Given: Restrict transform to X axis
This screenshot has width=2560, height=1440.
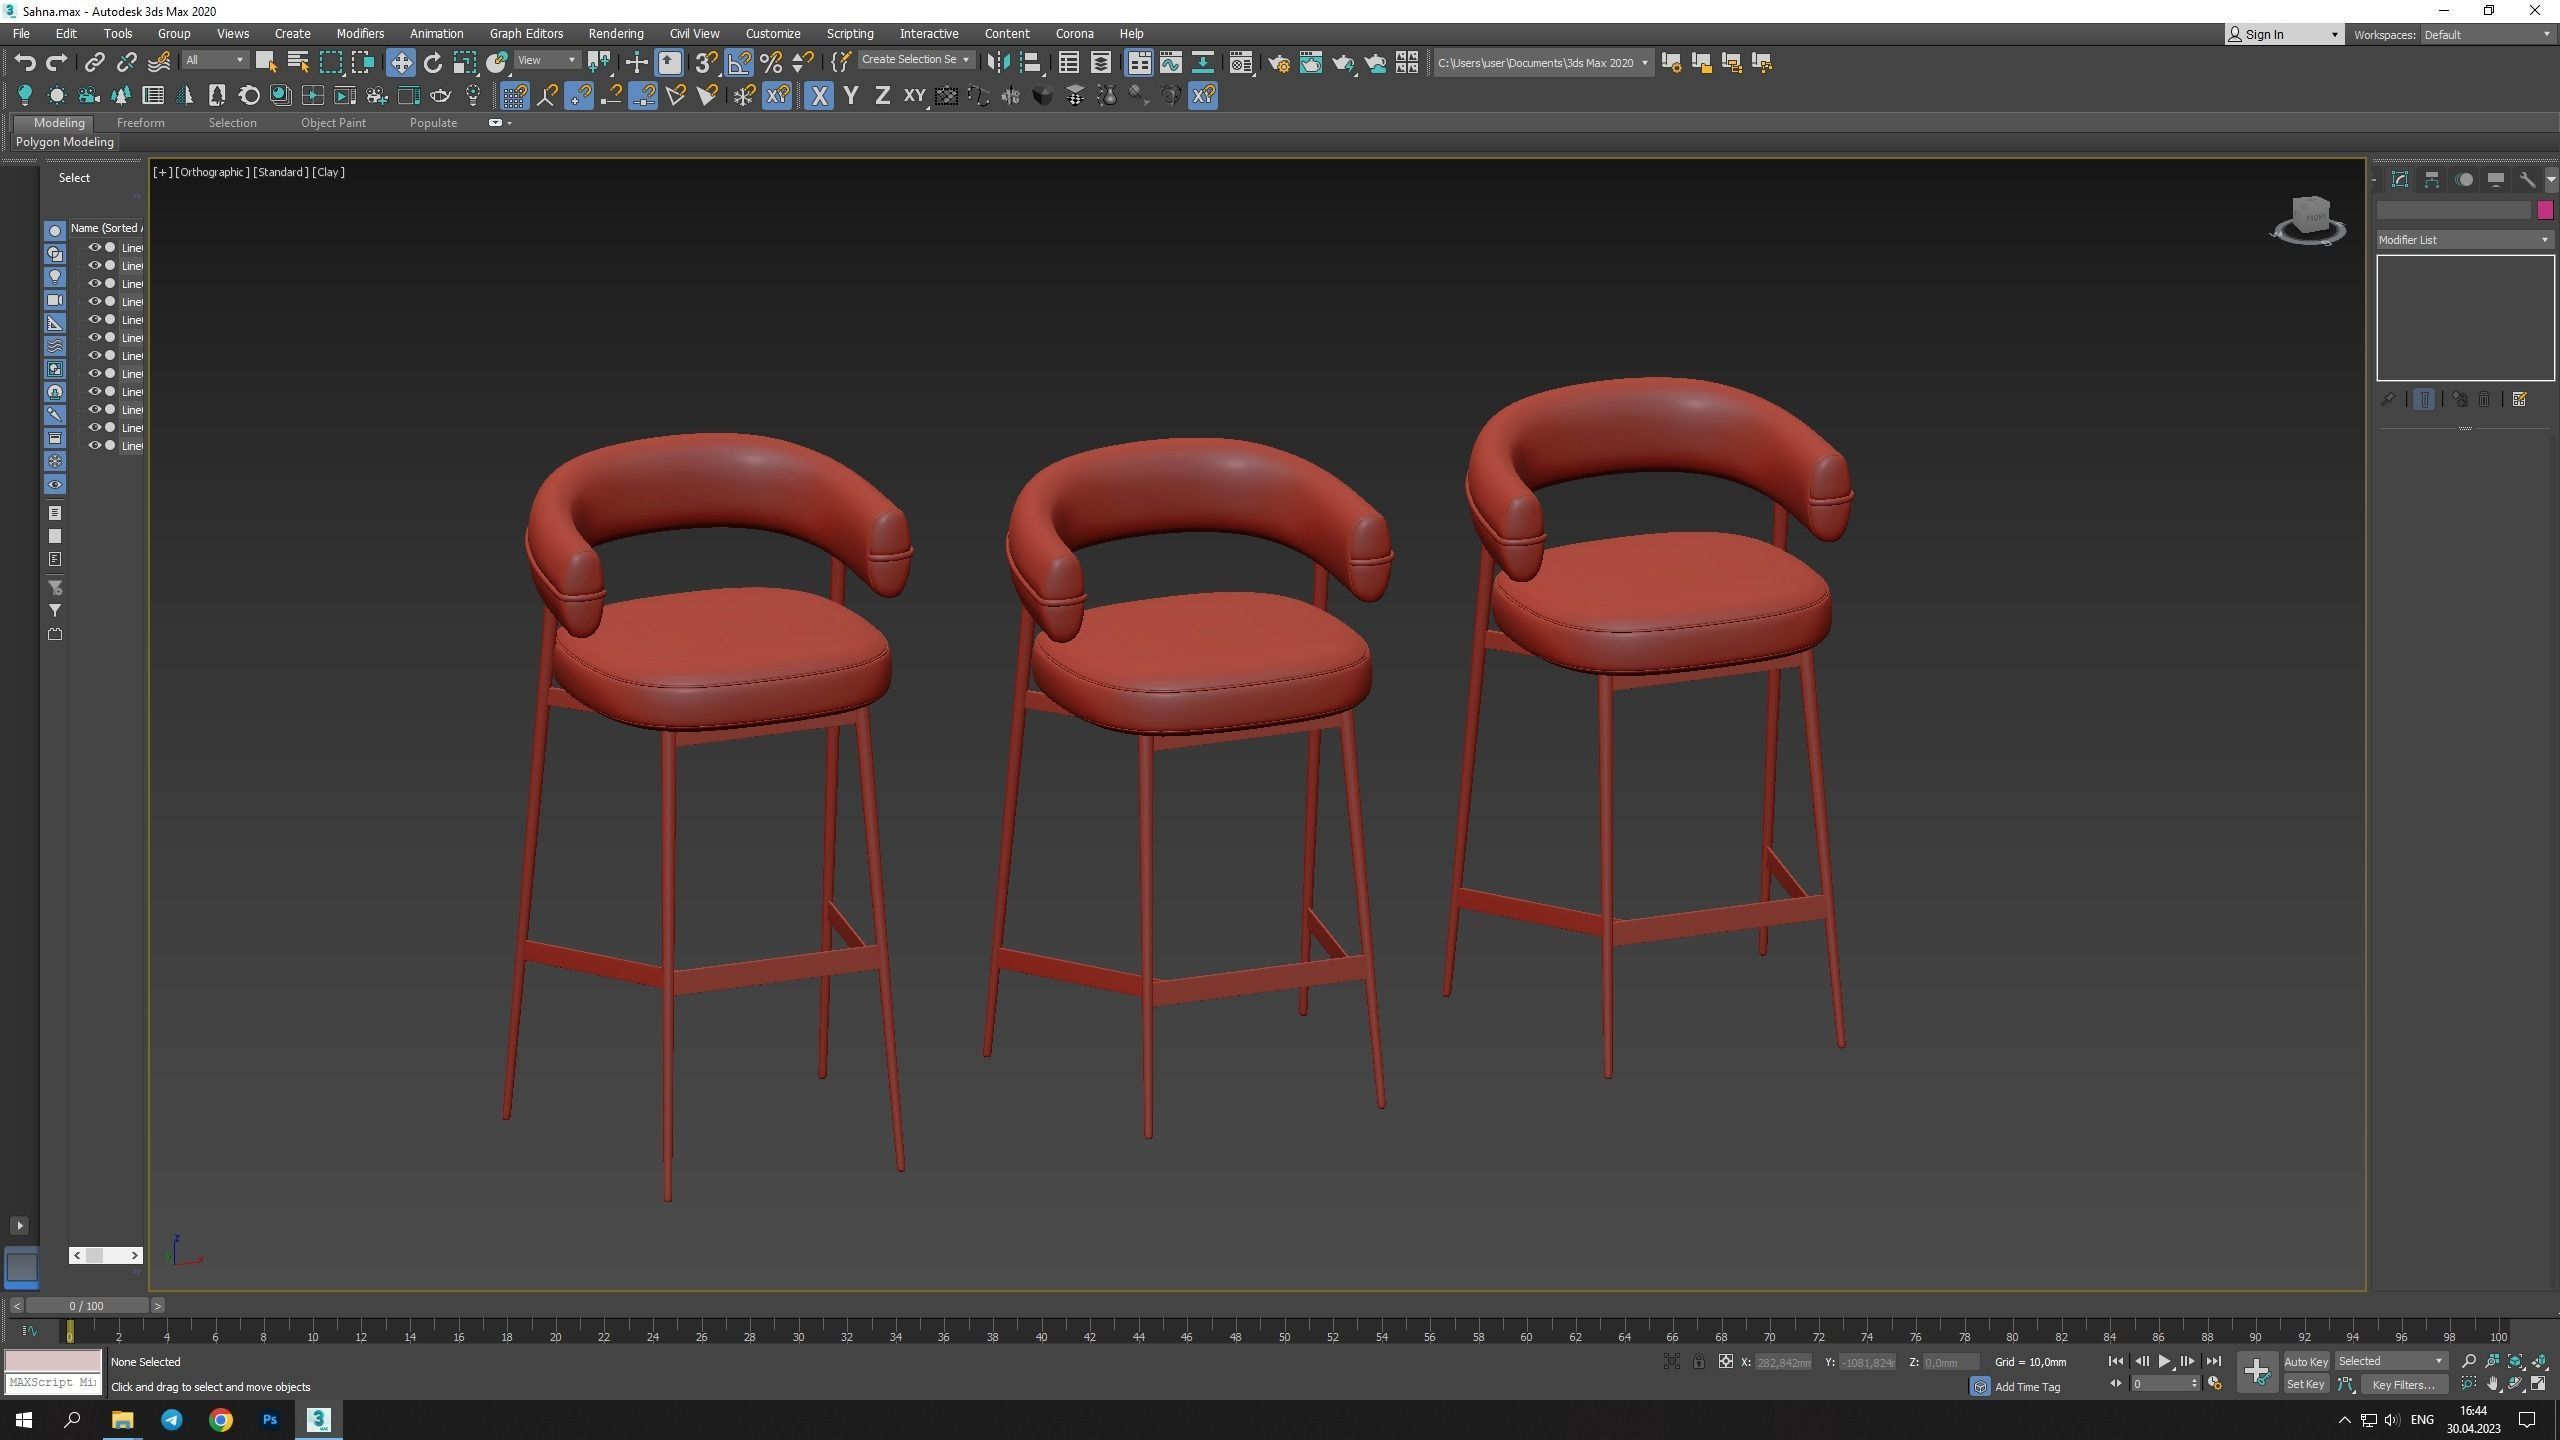Looking at the screenshot, I should tap(819, 96).
